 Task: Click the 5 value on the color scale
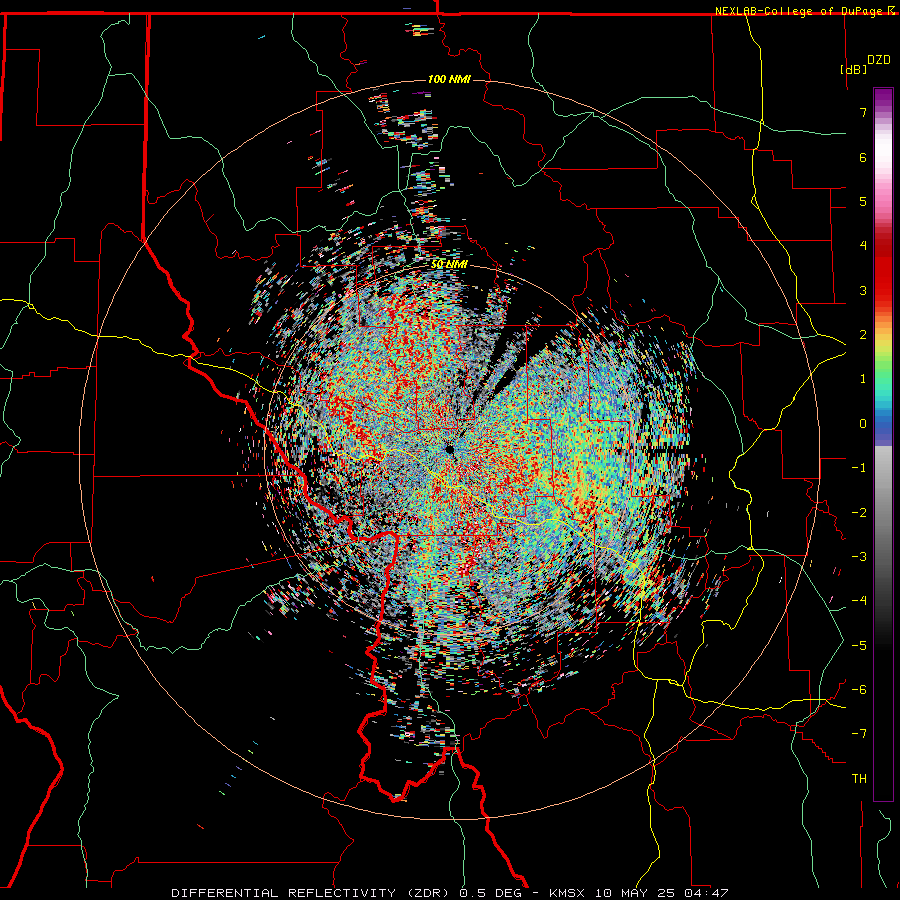click(863, 201)
